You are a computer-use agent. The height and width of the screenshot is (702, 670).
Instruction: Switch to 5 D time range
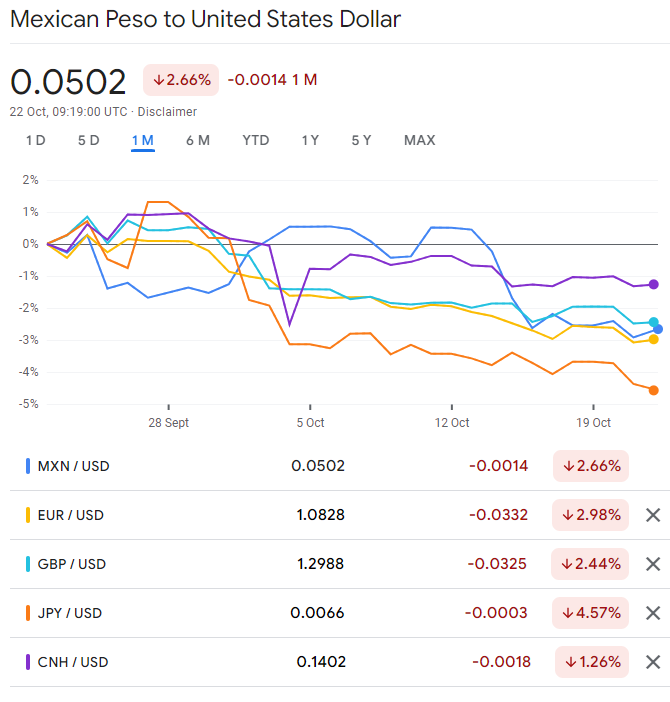(x=88, y=140)
